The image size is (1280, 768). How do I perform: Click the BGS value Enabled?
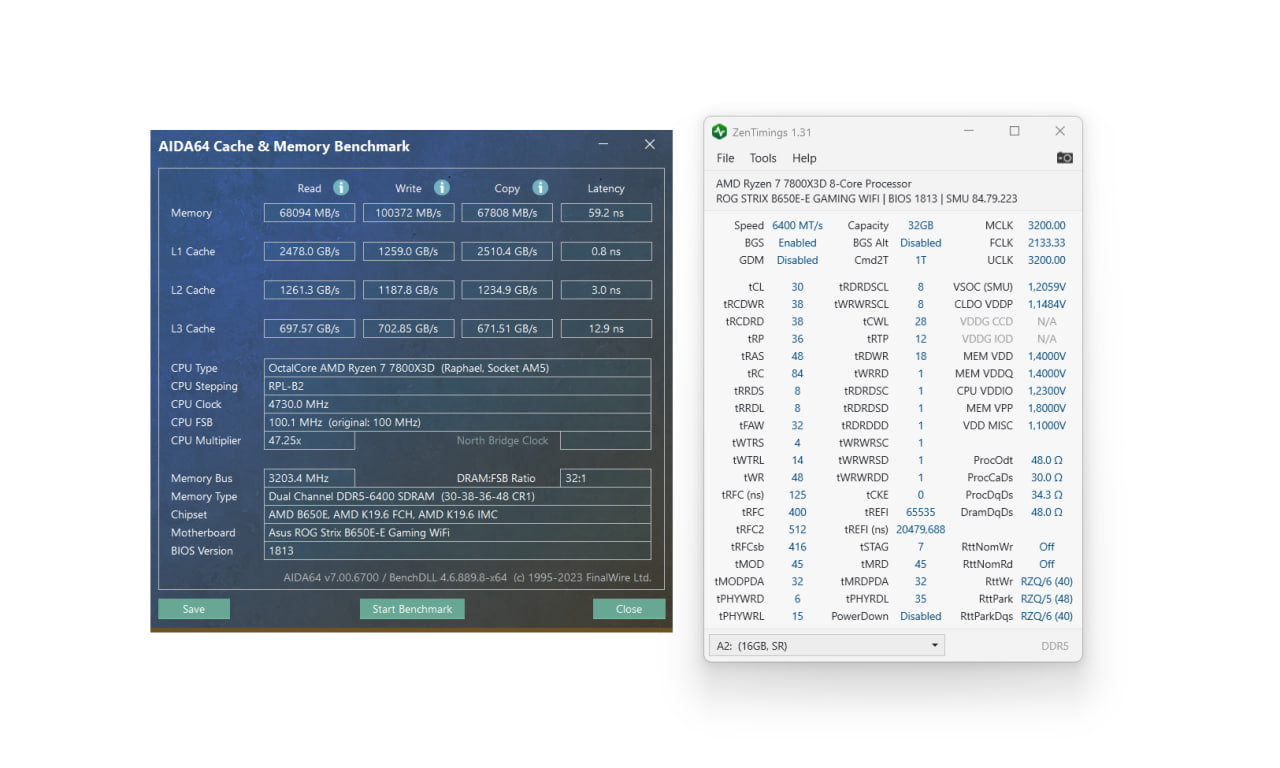[797, 243]
